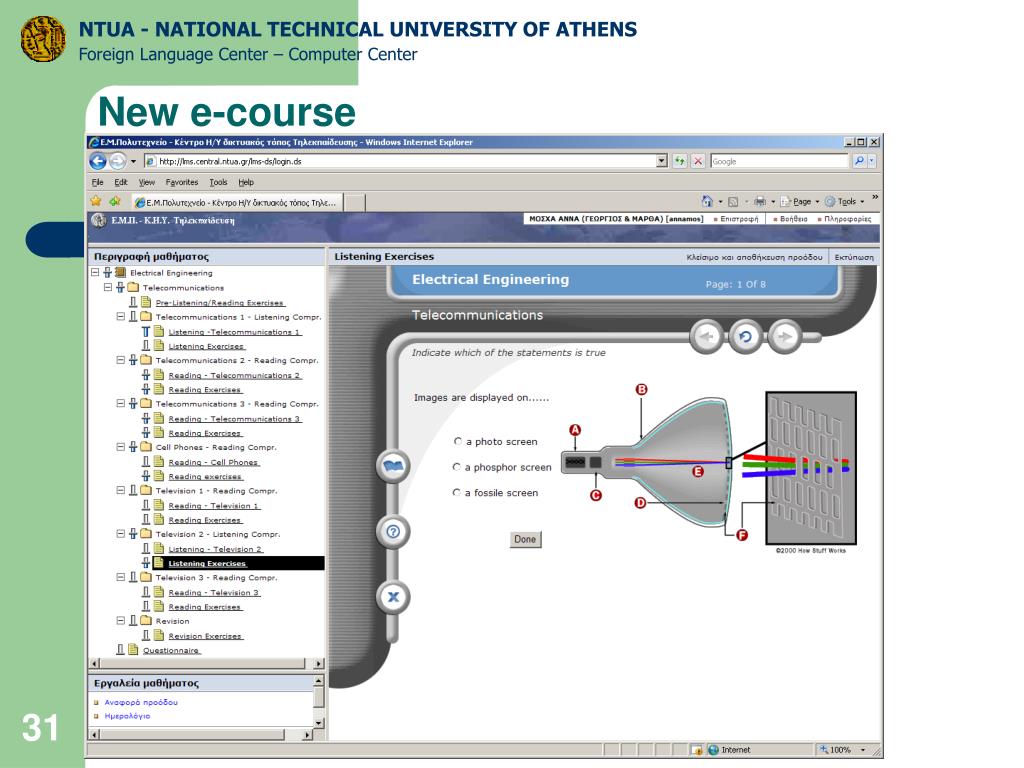1024x768 pixels.
Task: Click the red Stop loading icon
Action: tap(698, 161)
